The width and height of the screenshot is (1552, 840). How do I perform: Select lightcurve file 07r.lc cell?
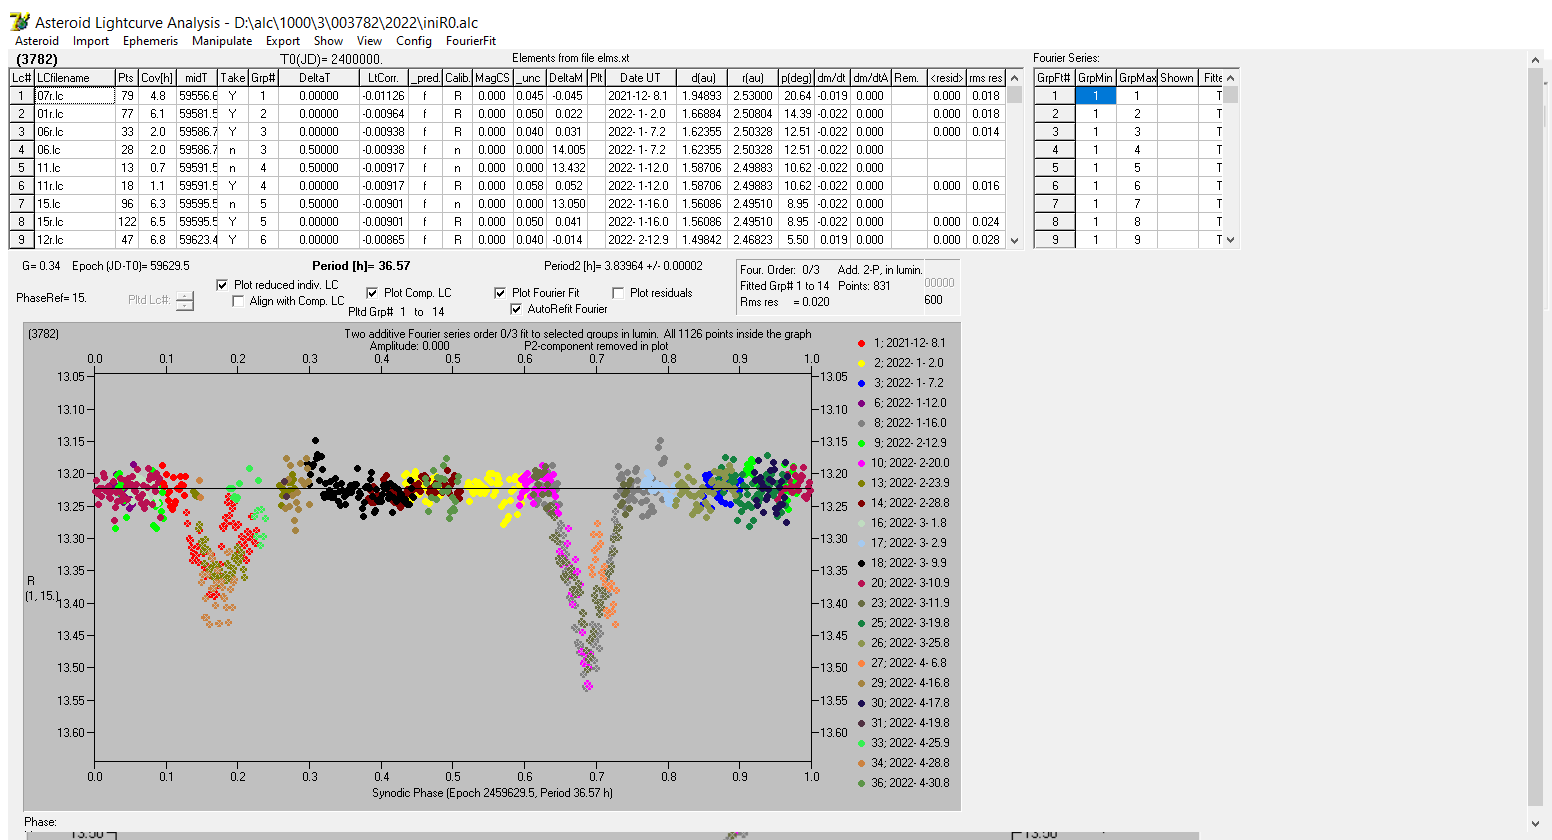(x=74, y=96)
